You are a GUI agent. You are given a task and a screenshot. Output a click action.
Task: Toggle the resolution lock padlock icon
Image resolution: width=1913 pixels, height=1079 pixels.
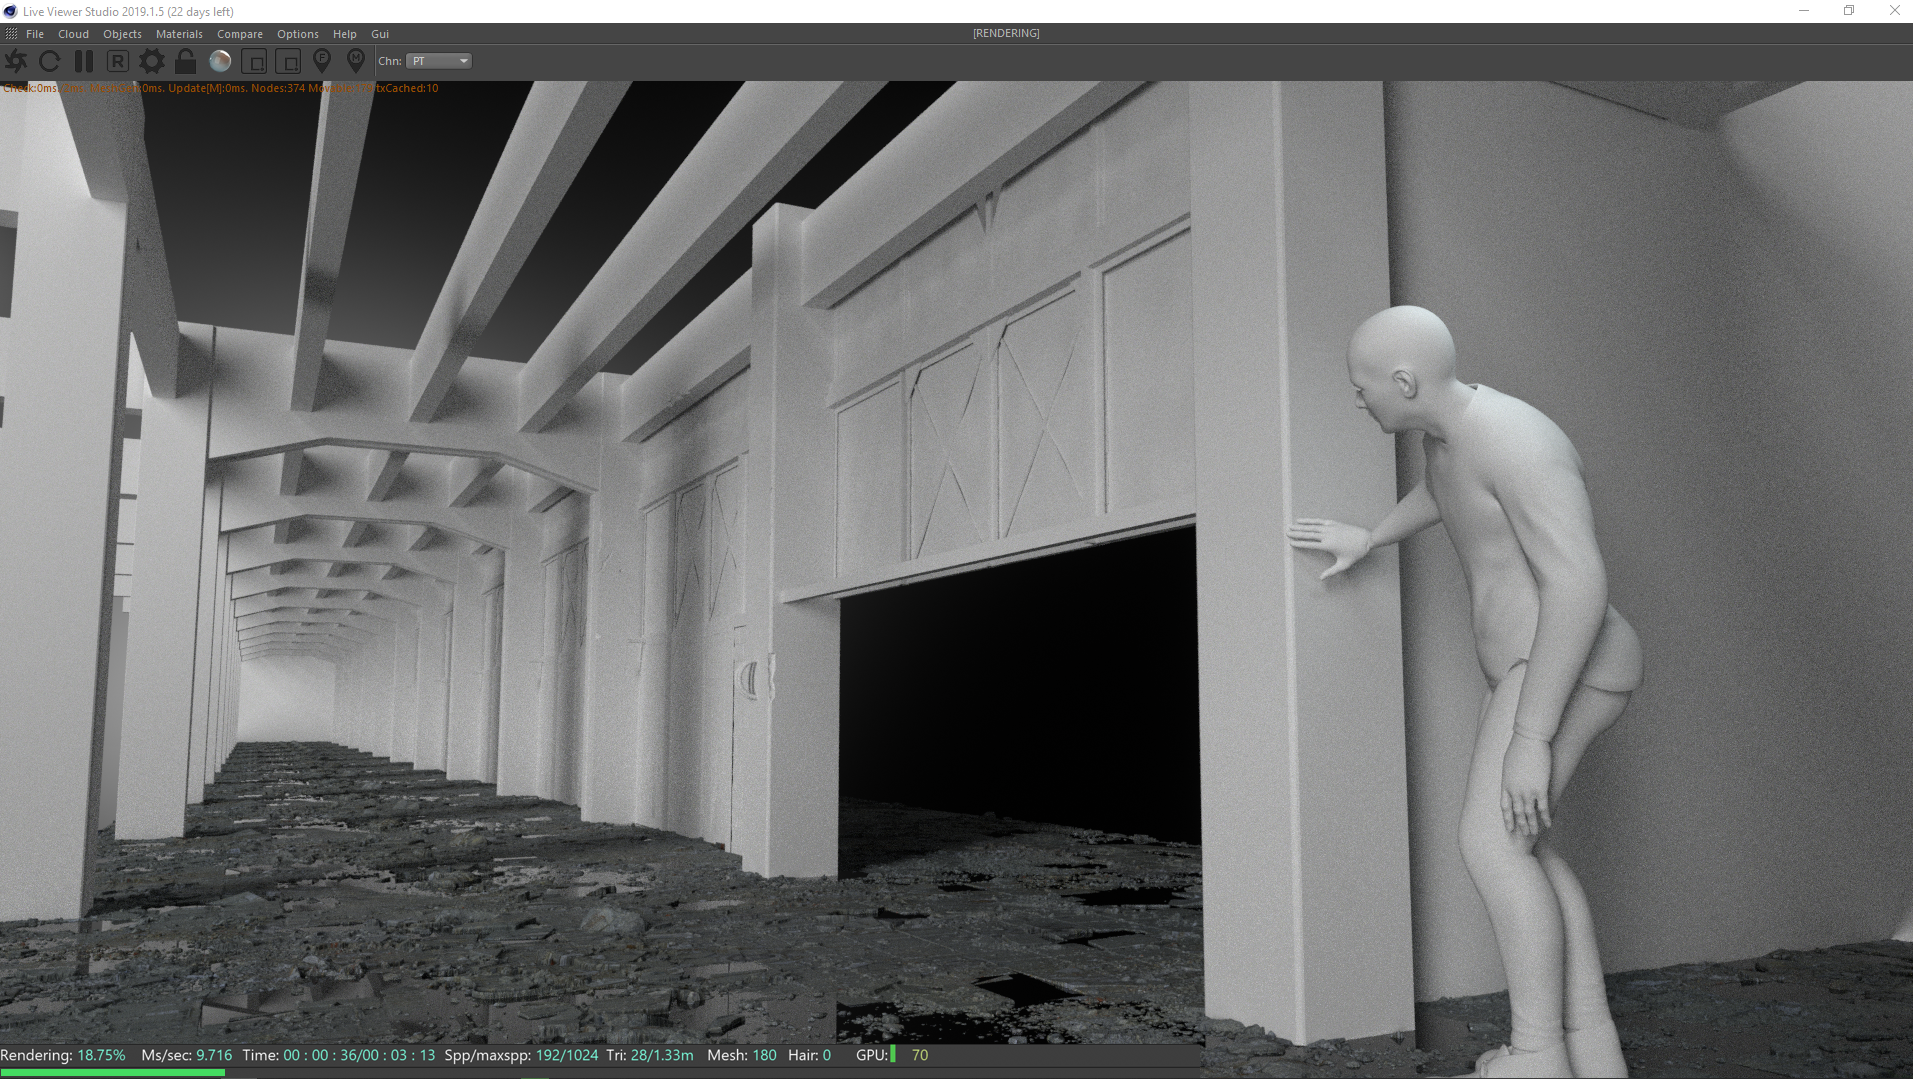pyautogui.click(x=186, y=62)
